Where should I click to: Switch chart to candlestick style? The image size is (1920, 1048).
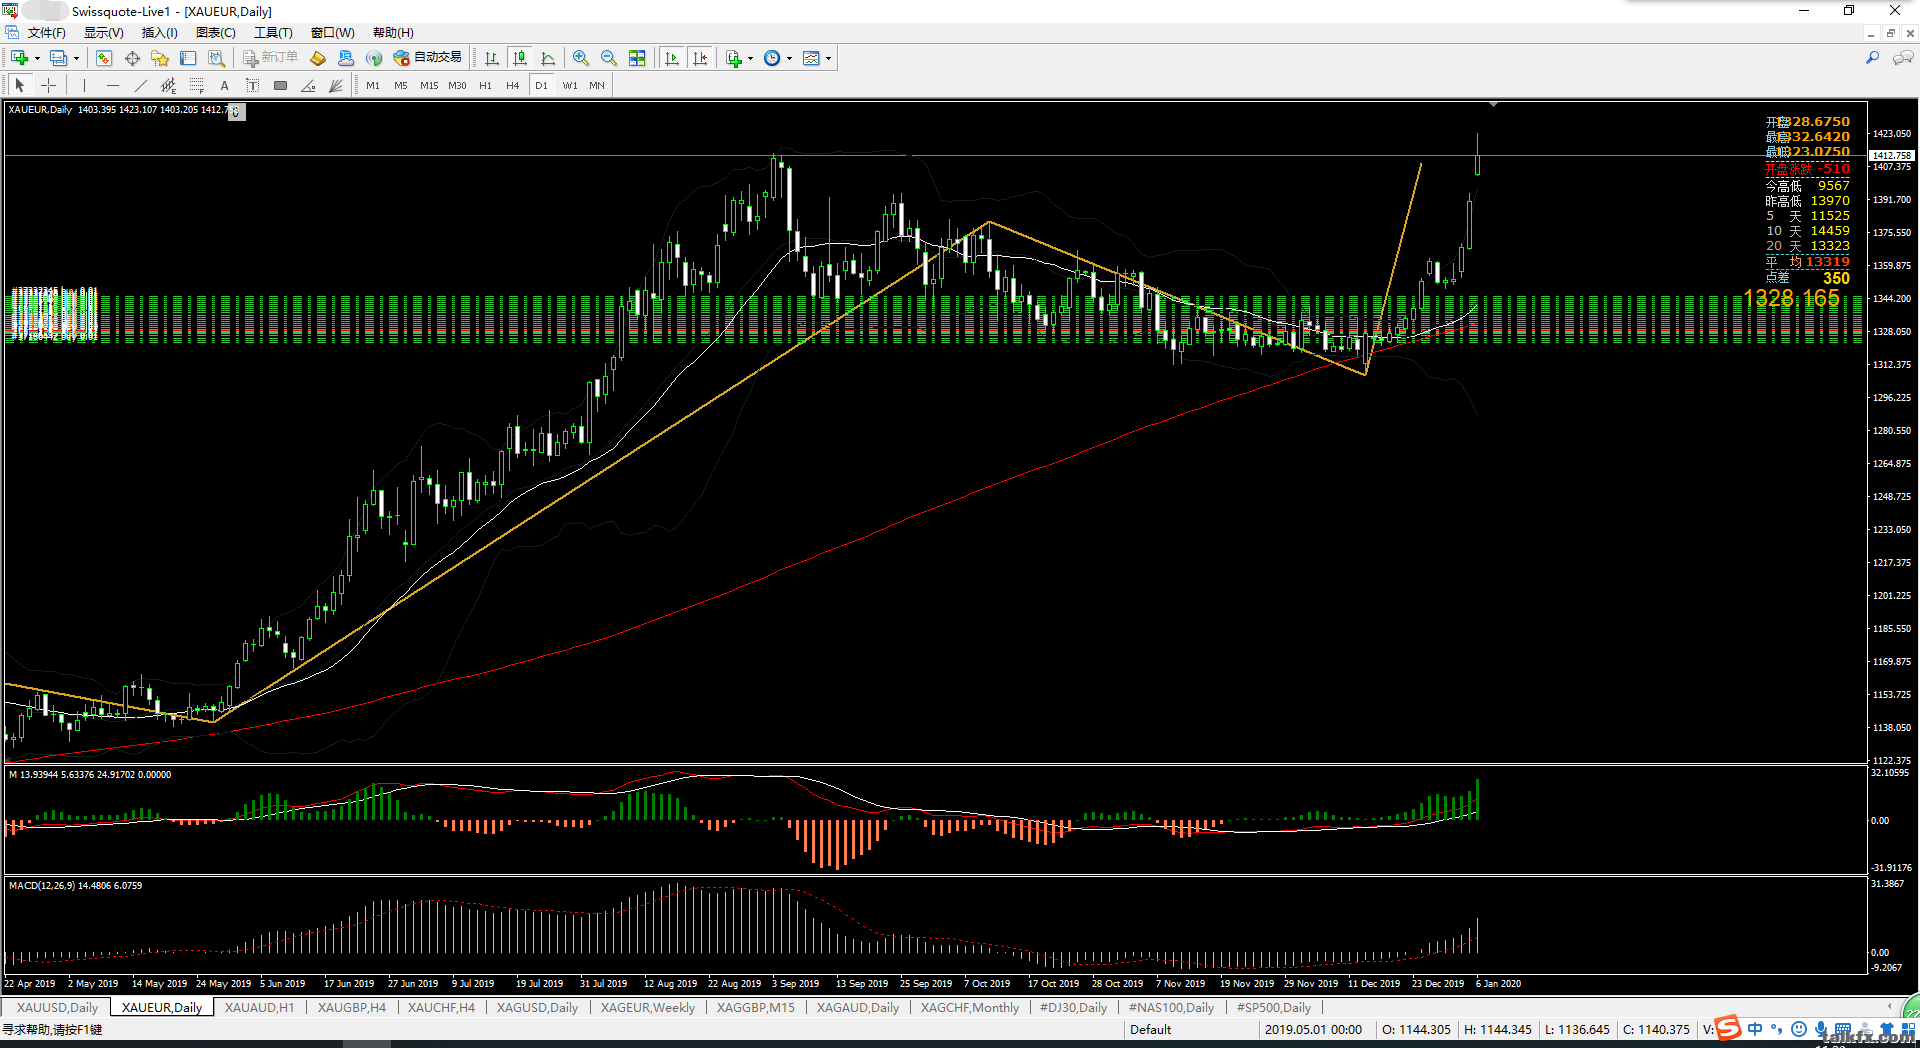[x=520, y=58]
